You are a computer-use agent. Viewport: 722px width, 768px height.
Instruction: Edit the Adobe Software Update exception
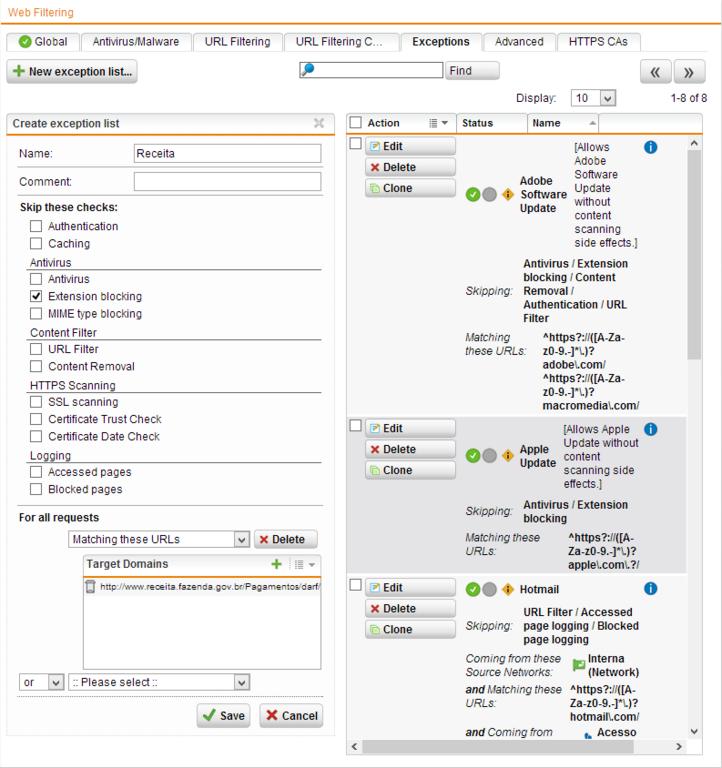click(410, 146)
